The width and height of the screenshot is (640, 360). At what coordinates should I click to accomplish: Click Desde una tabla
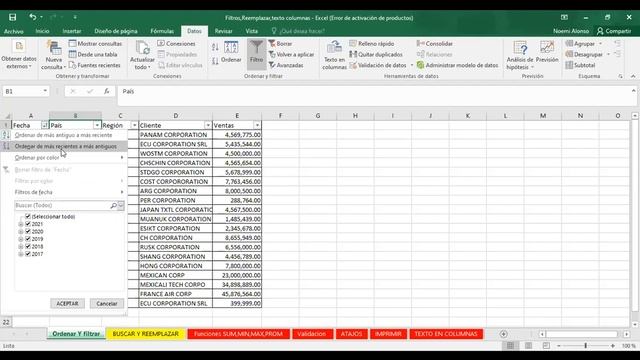pyautogui.click(x=93, y=54)
